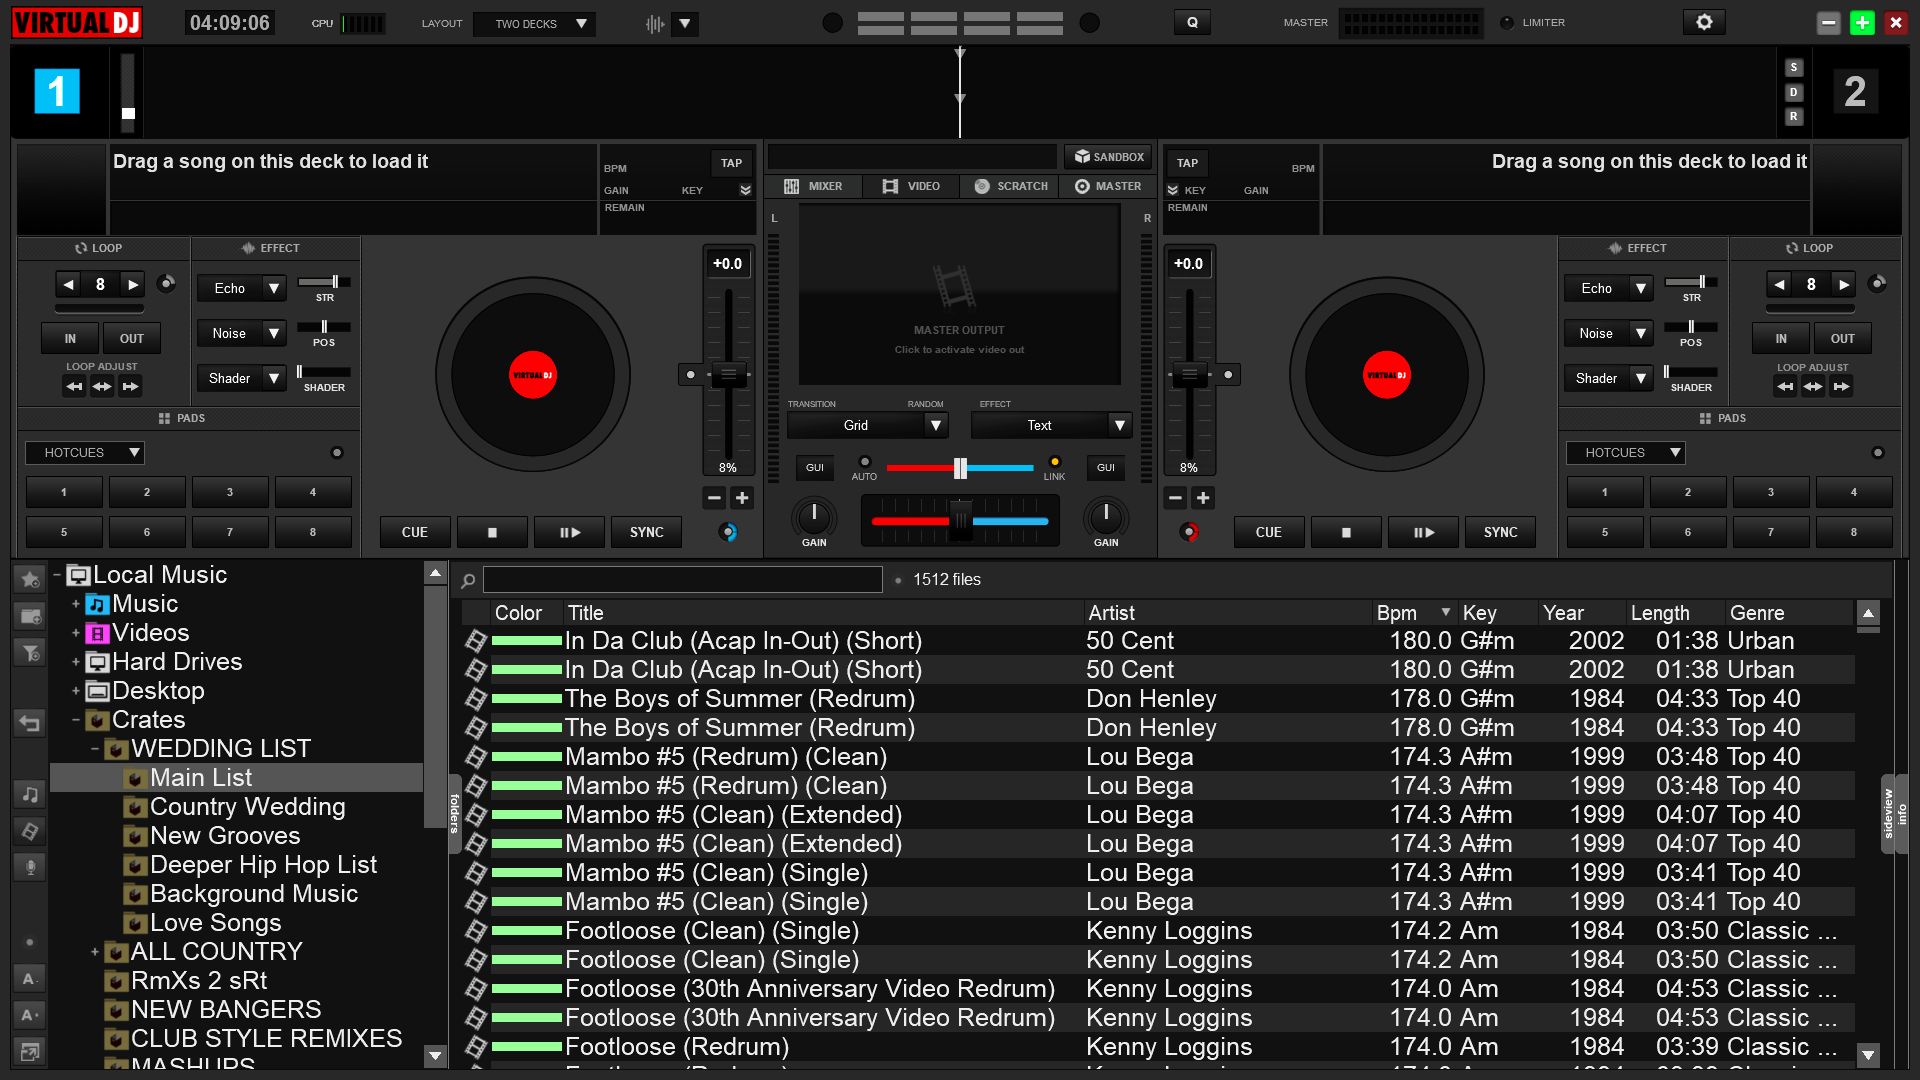Open the EFFECT Text dropdown
Screen dimensions: 1920x1080
(1050, 425)
